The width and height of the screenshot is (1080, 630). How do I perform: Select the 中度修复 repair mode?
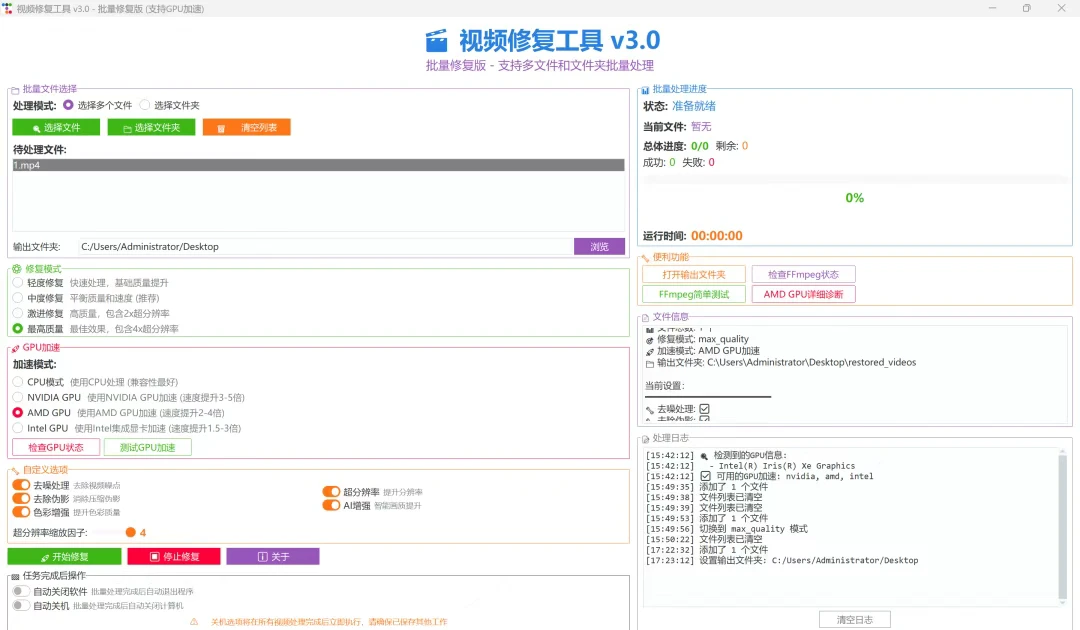(x=18, y=298)
